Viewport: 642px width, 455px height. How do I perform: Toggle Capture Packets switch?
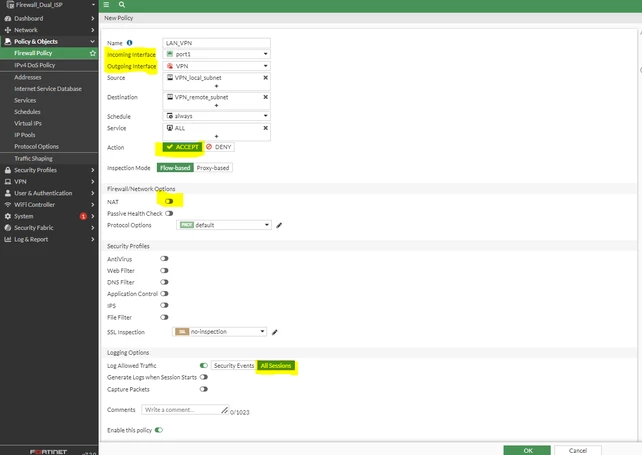[203, 389]
